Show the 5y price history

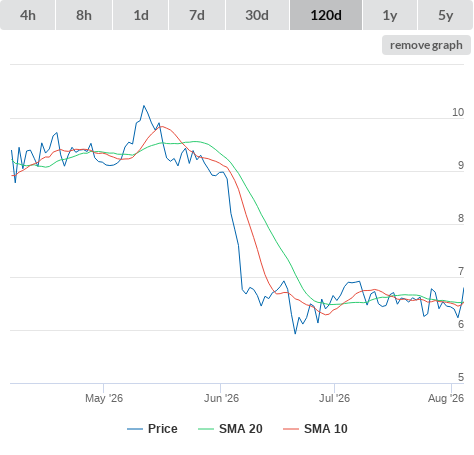(445, 15)
